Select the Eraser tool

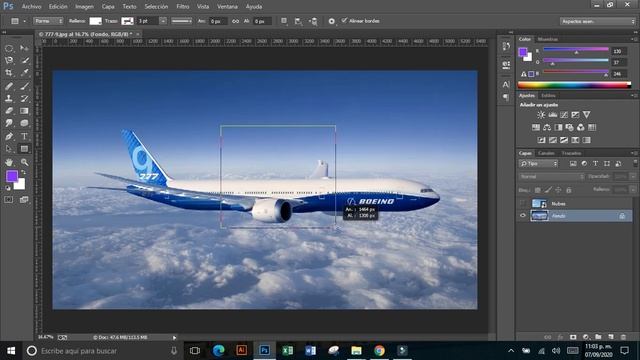9,111
